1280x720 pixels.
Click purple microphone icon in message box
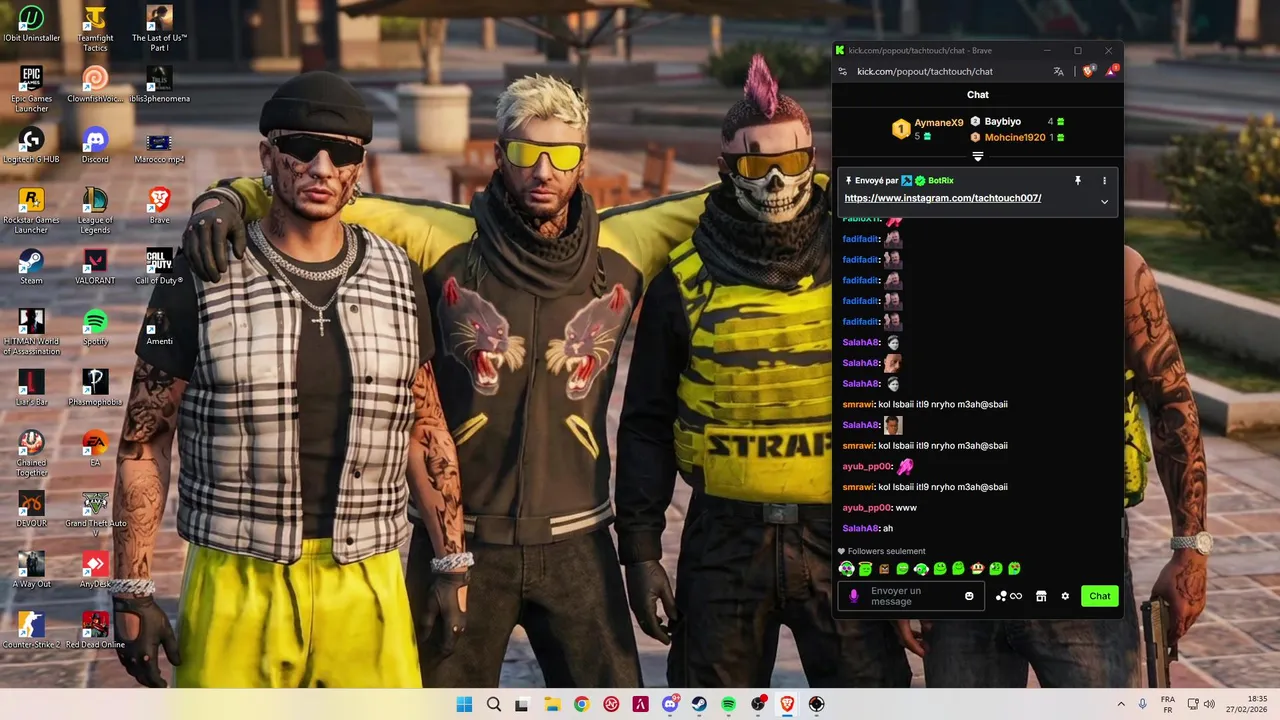[853, 596]
